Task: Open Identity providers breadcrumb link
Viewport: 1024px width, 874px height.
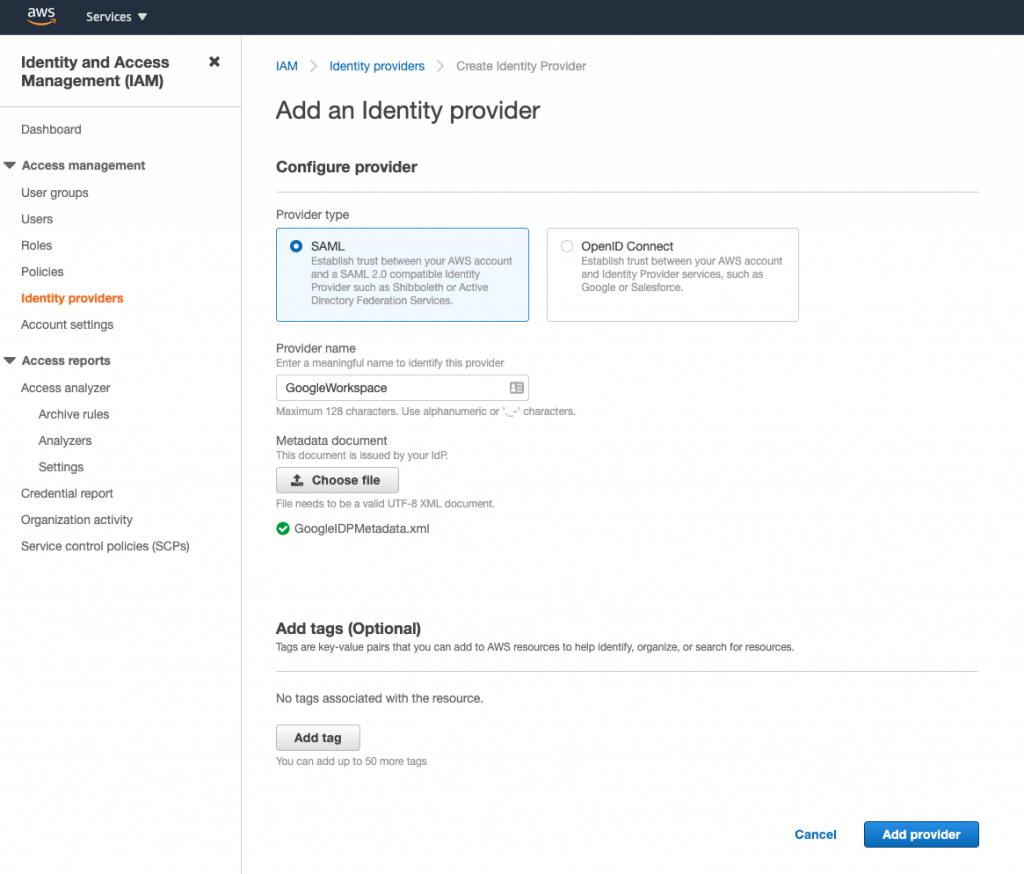Action: pos(377,66)
